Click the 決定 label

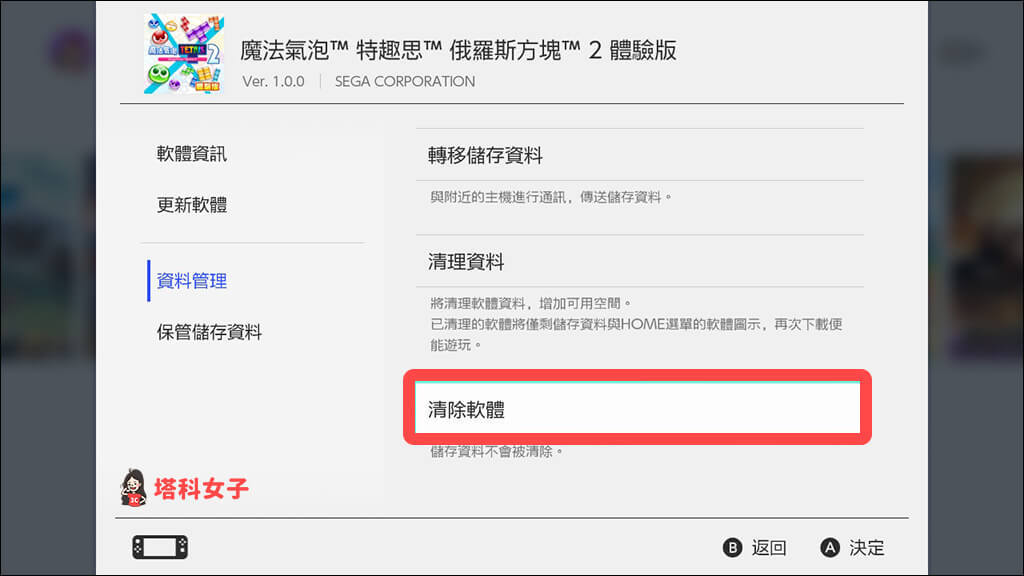[867, 548]
